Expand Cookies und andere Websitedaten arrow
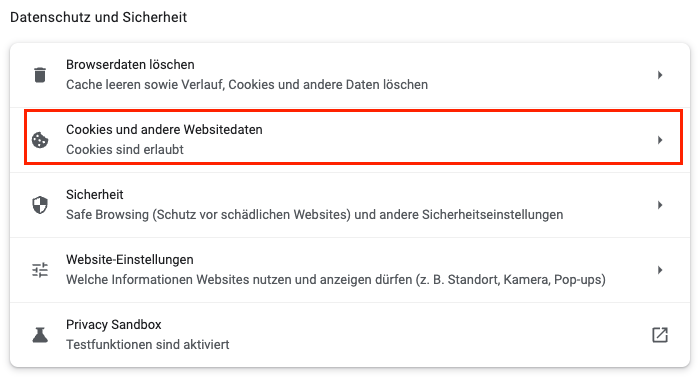700x378 pixels. click(x=660, y=140)
